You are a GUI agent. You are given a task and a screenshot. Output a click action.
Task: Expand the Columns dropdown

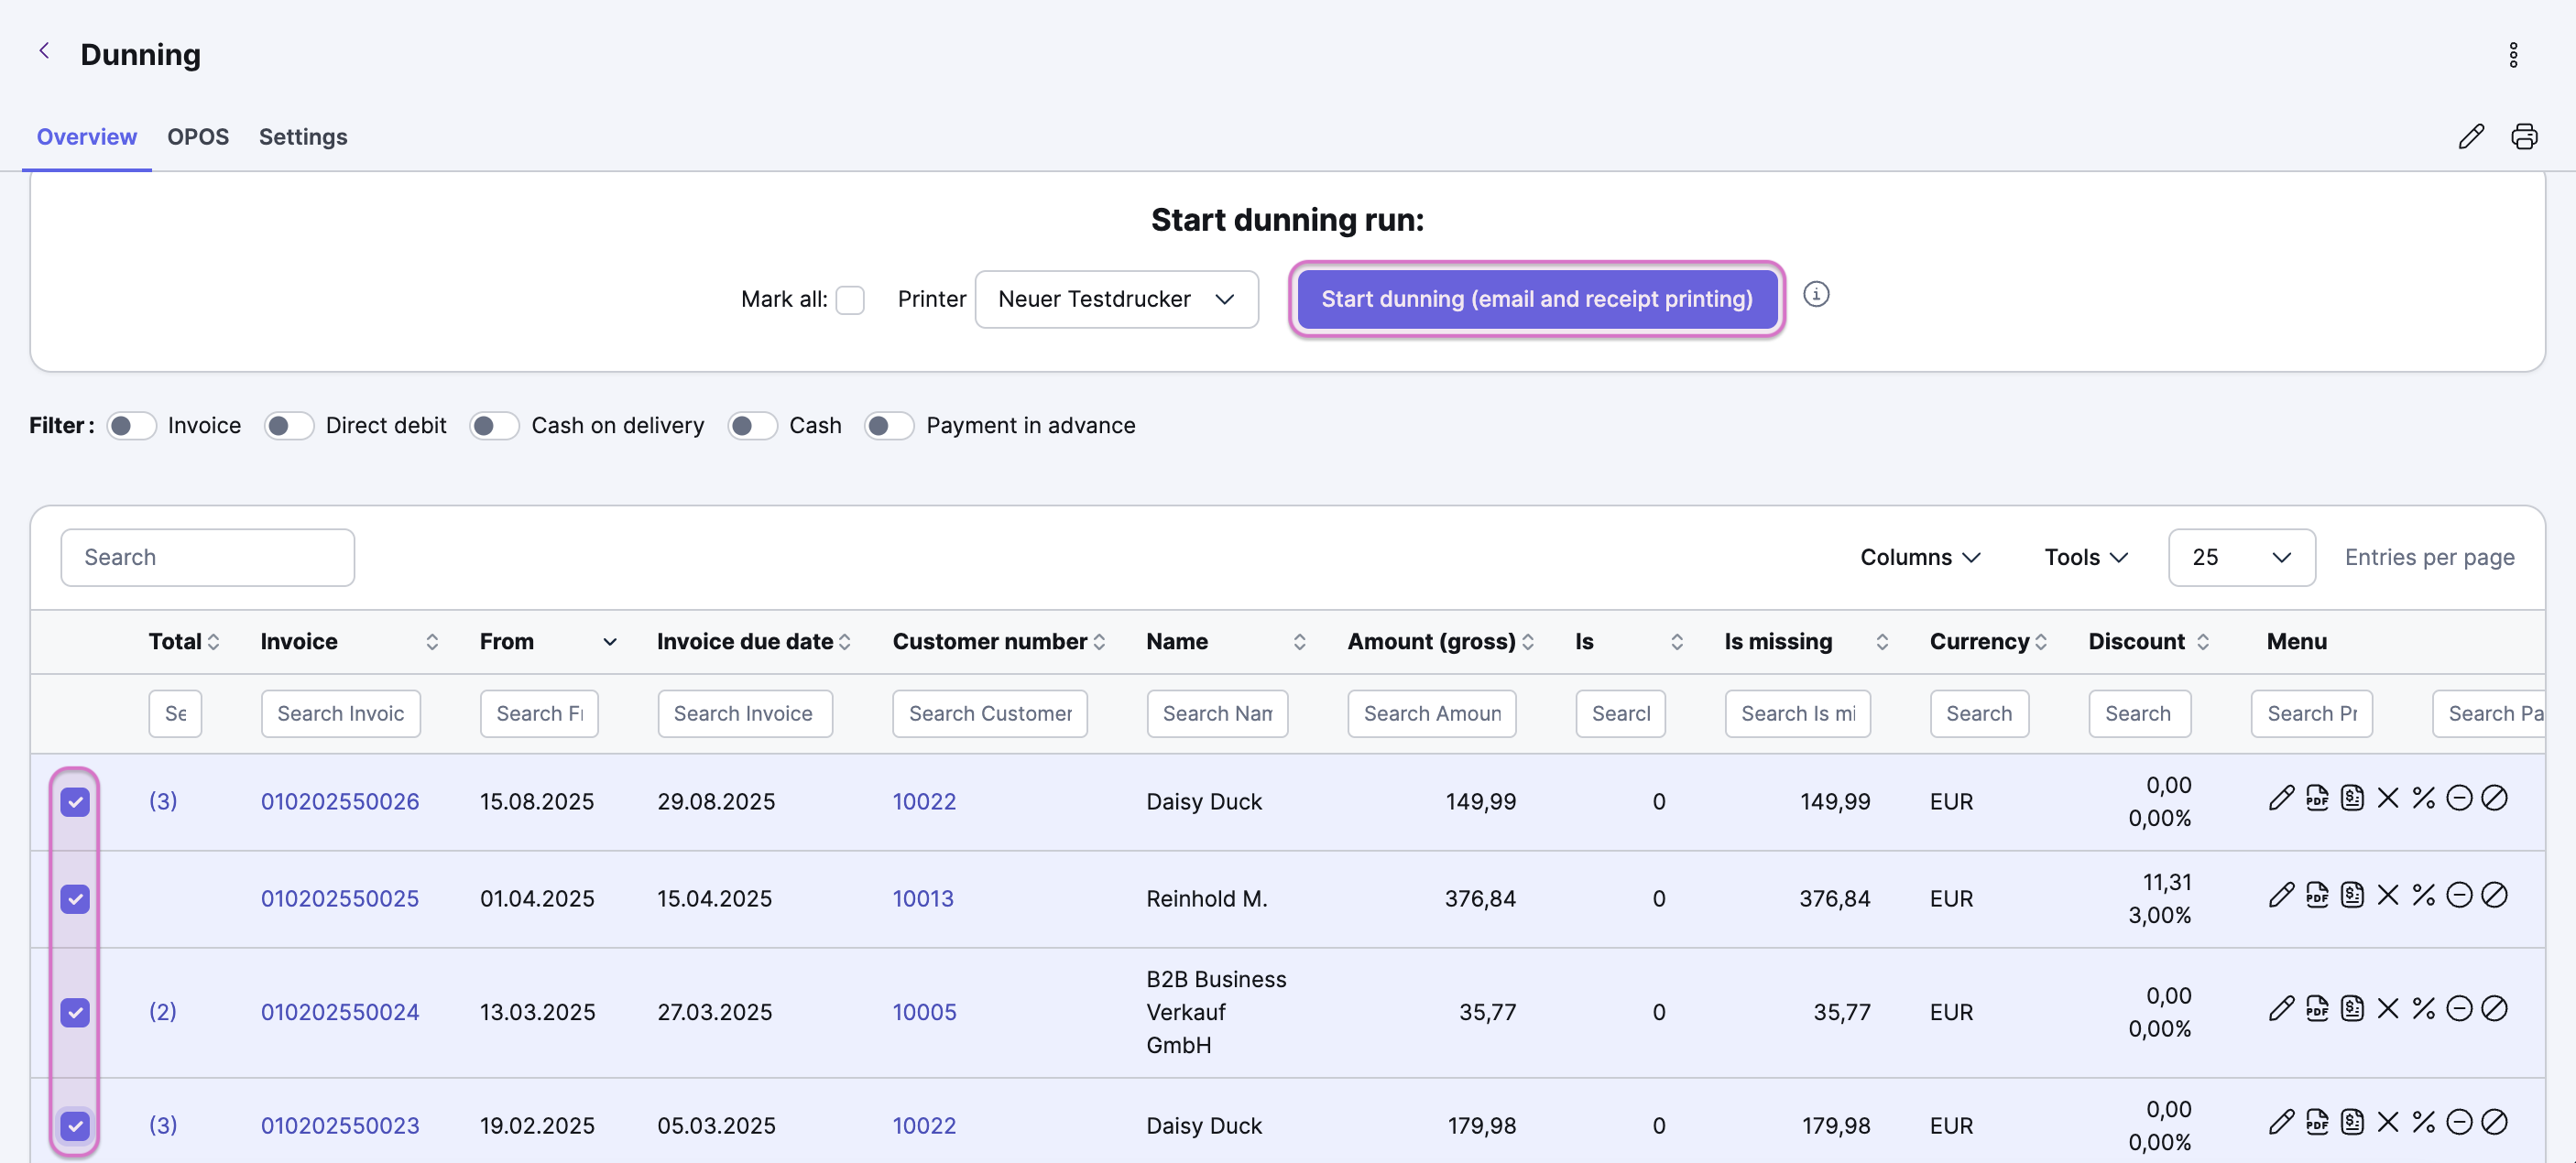(x=1920, y=557)
